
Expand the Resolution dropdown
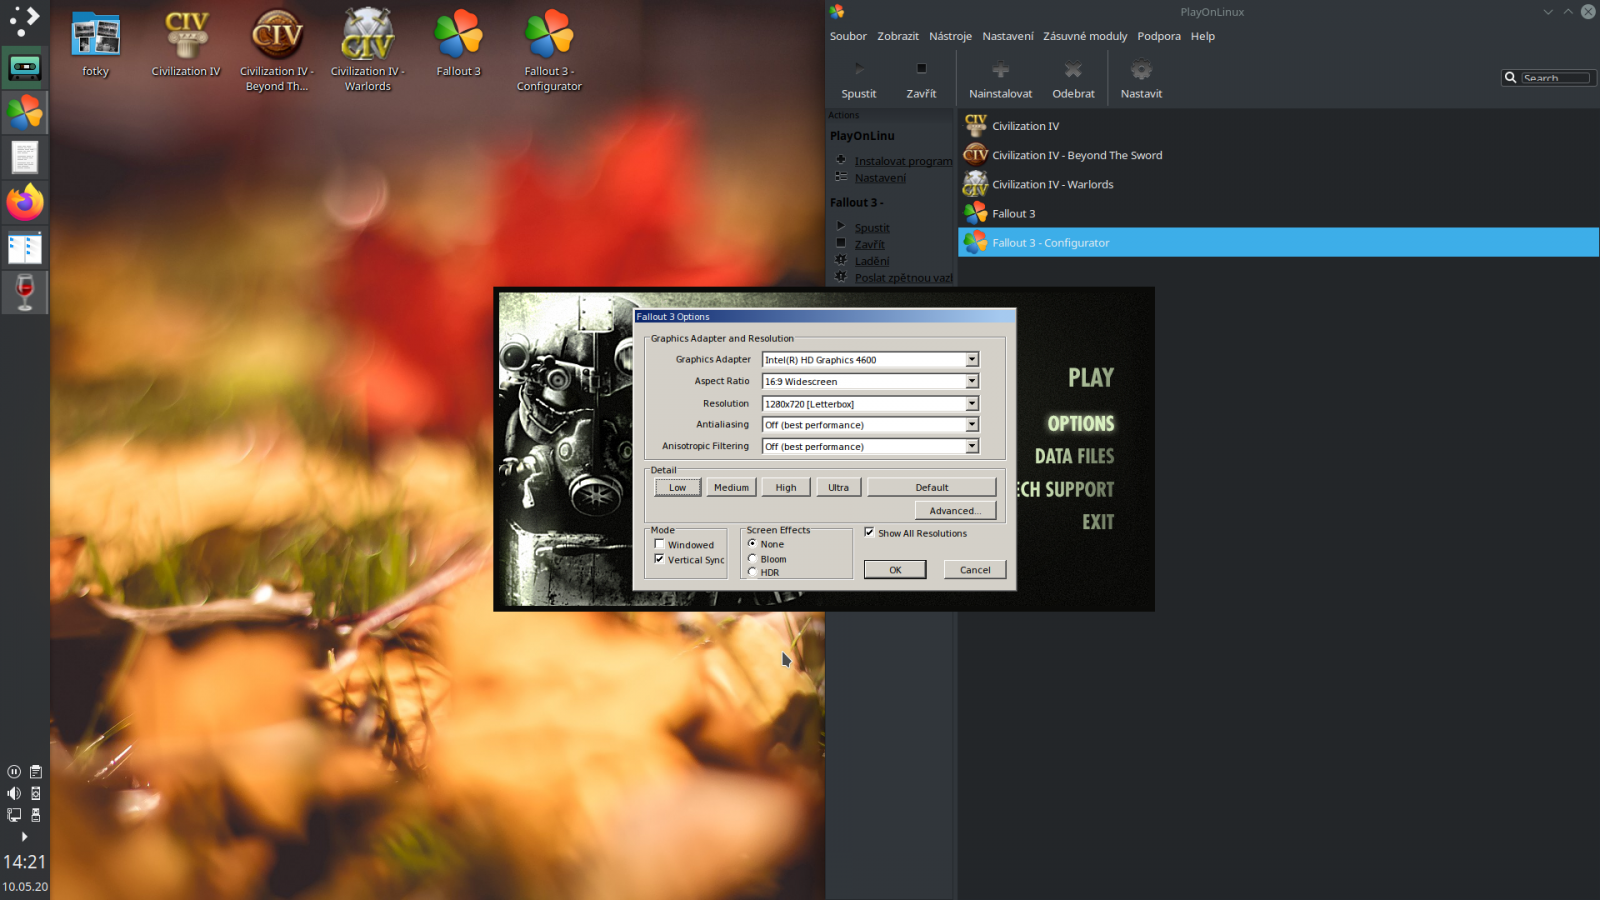[x=969, y=403]
